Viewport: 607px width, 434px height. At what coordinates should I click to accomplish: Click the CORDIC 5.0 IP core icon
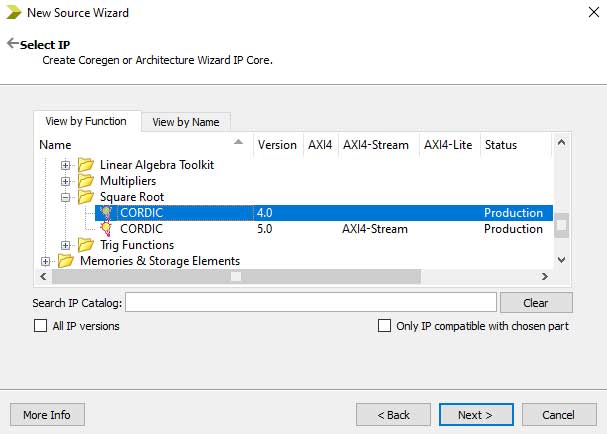coord(105,229)
